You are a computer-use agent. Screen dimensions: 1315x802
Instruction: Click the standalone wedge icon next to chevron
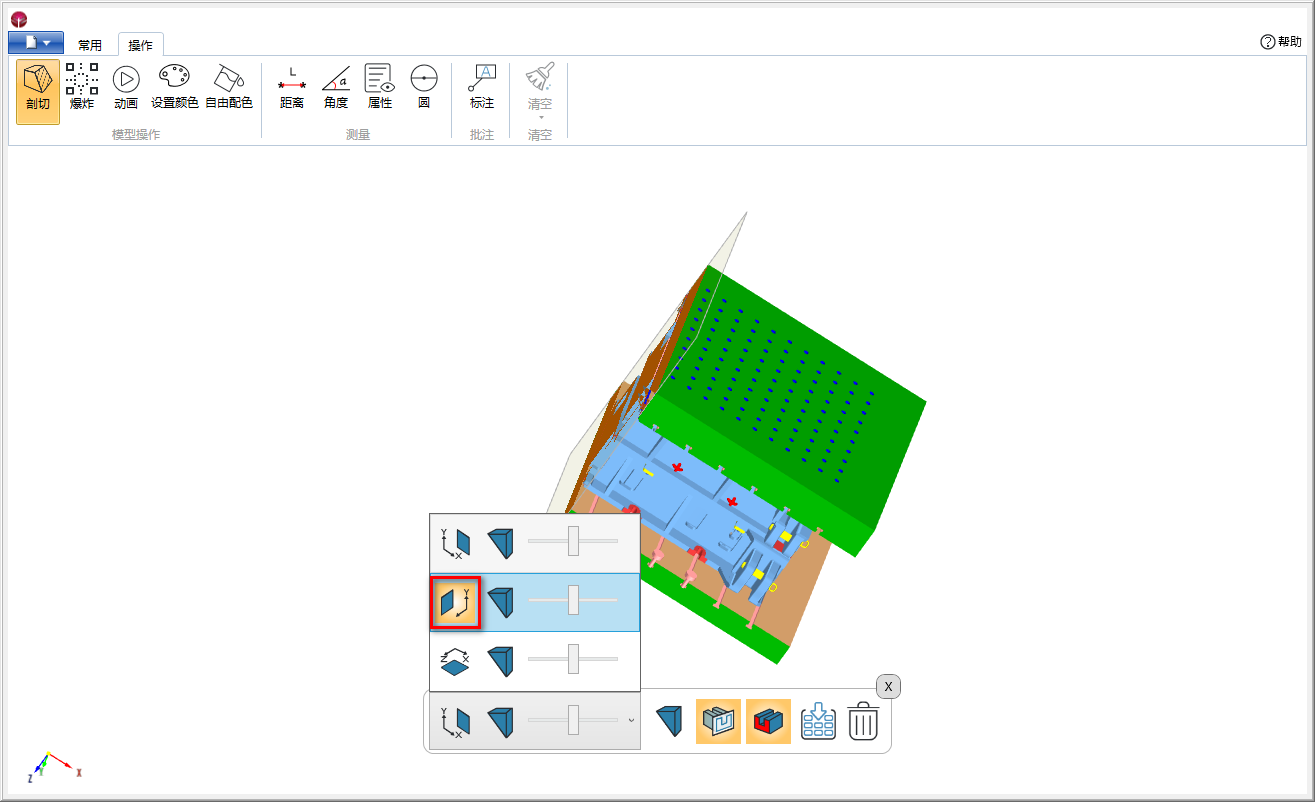click(x=669, y=721)
